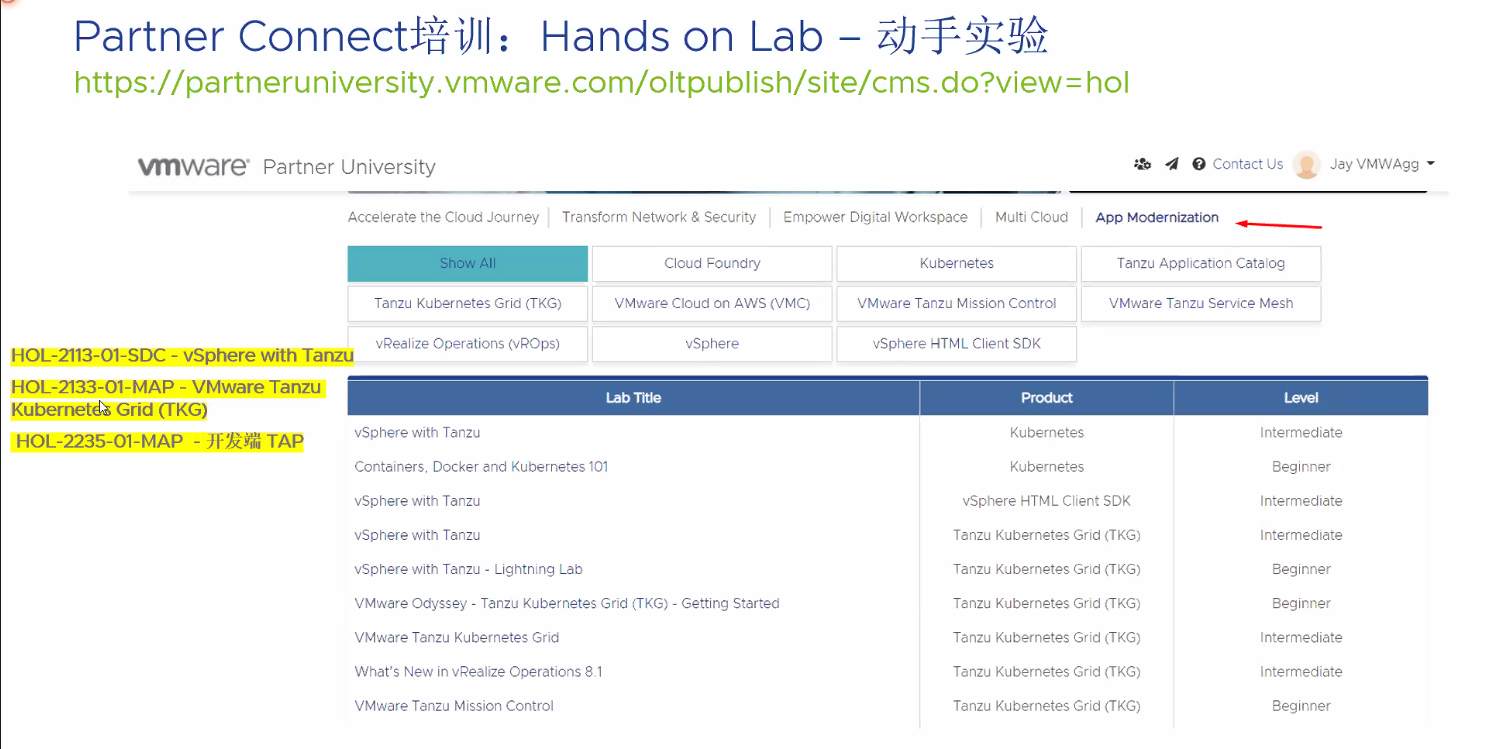Screen dimensions: 1488x749
Task: Sort by the Lab Title column header
Action: [633, 398]
